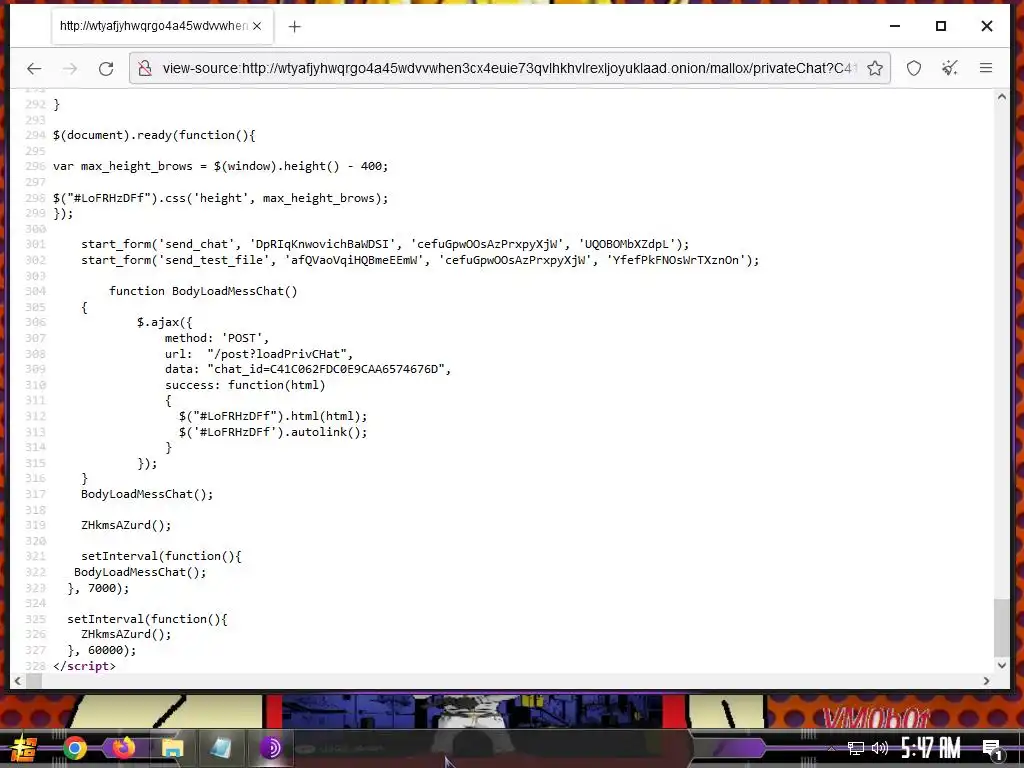Screen dimensions: 1024x768
Task: Open the Start menu icon in taskbar
Action: click(x=24, y=748)
